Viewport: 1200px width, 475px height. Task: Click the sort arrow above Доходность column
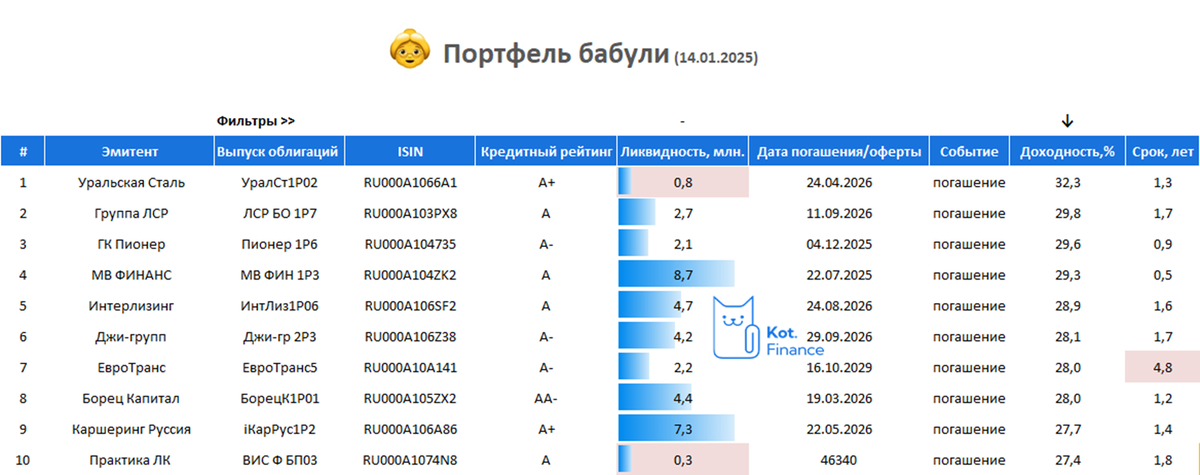pos(1067,121)
